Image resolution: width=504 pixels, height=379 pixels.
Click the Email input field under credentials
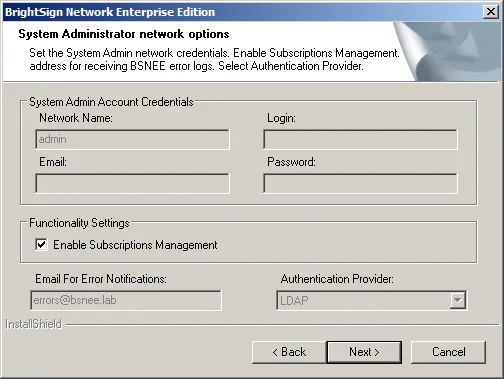(132, 183)
